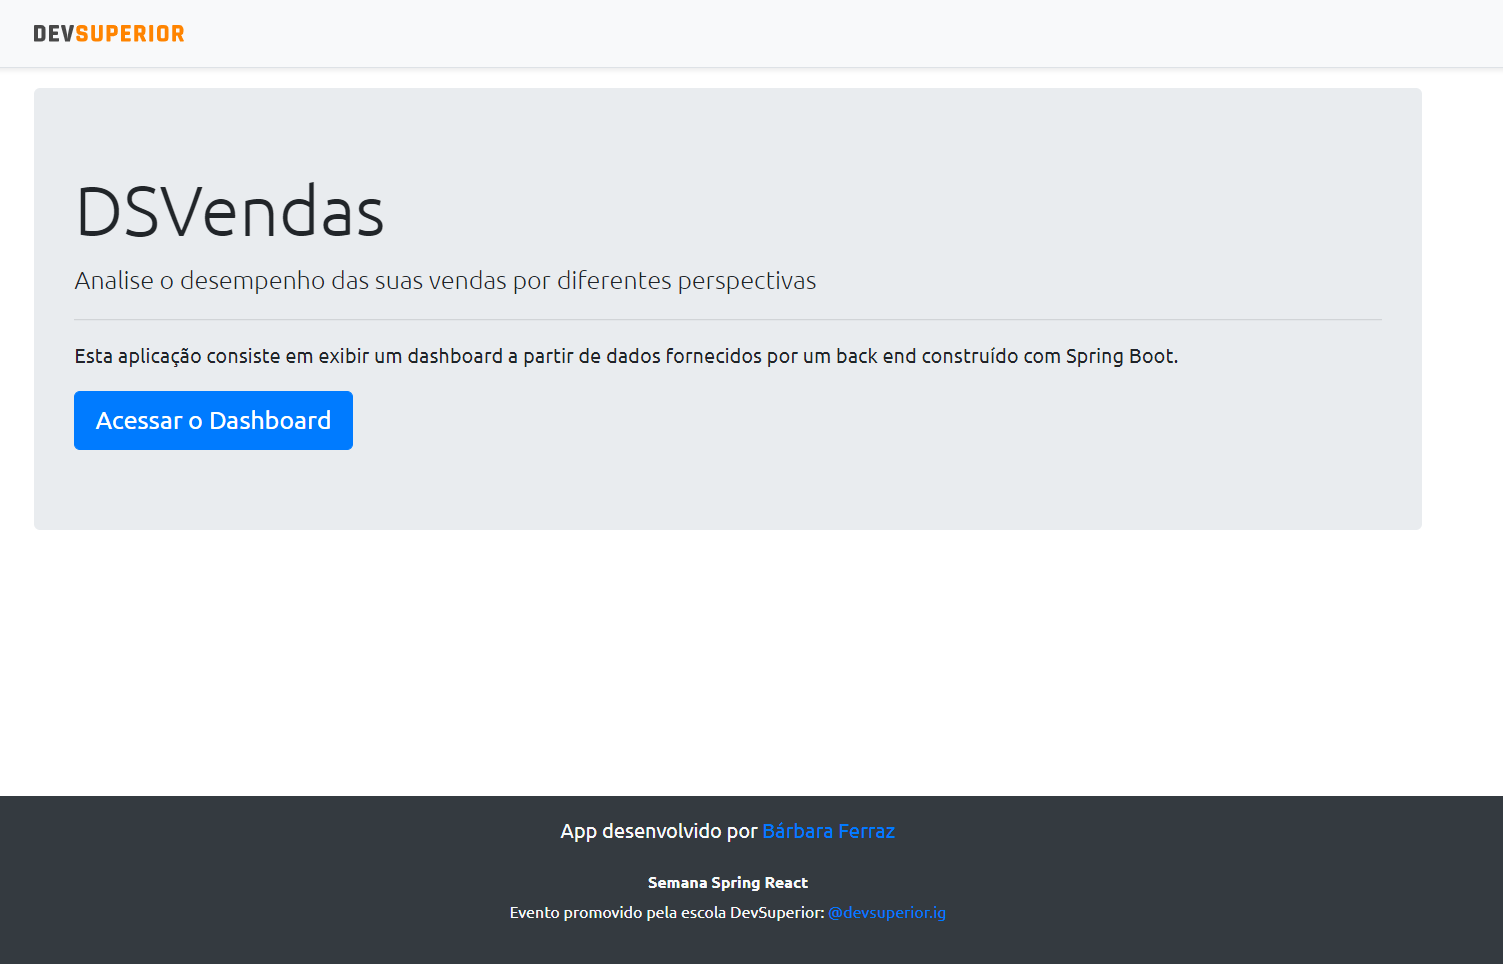The height and width of the screenshot is (964, 1503).
Task: Click the top navigation bar
Action: tap(750, 33)
